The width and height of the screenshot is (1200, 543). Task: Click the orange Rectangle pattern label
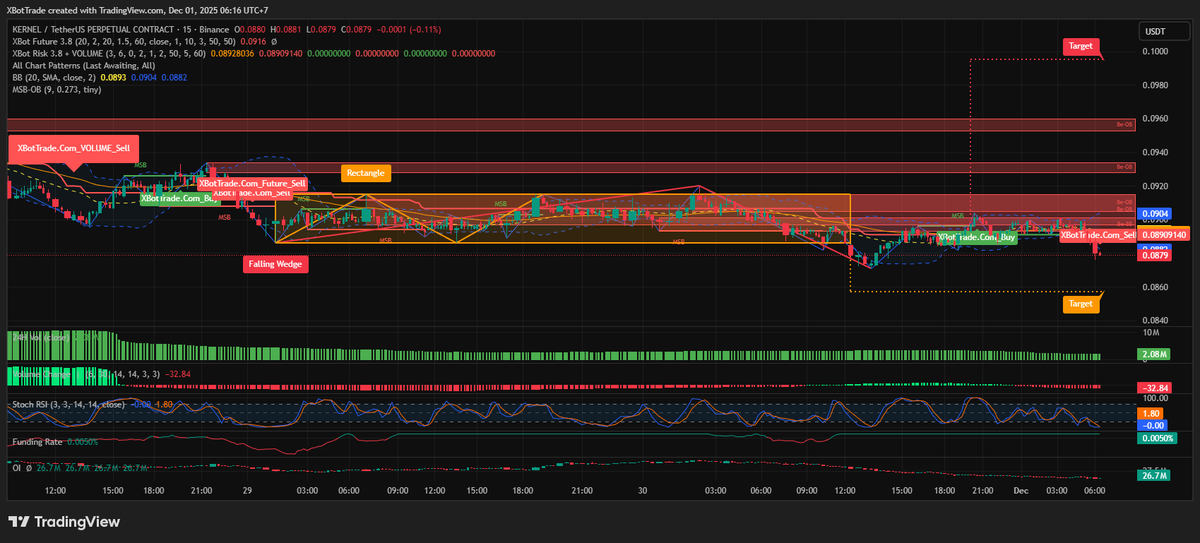[x=365, y=173]
